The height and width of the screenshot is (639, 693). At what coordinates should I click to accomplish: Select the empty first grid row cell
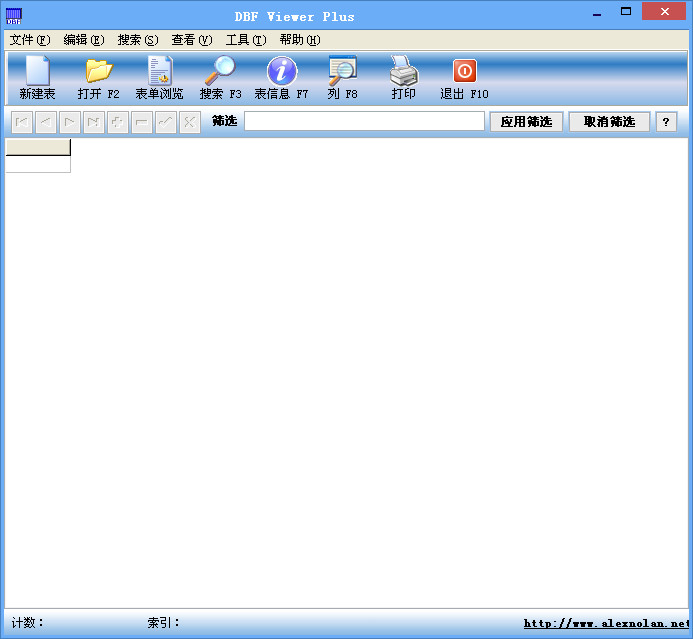[38, 164]
